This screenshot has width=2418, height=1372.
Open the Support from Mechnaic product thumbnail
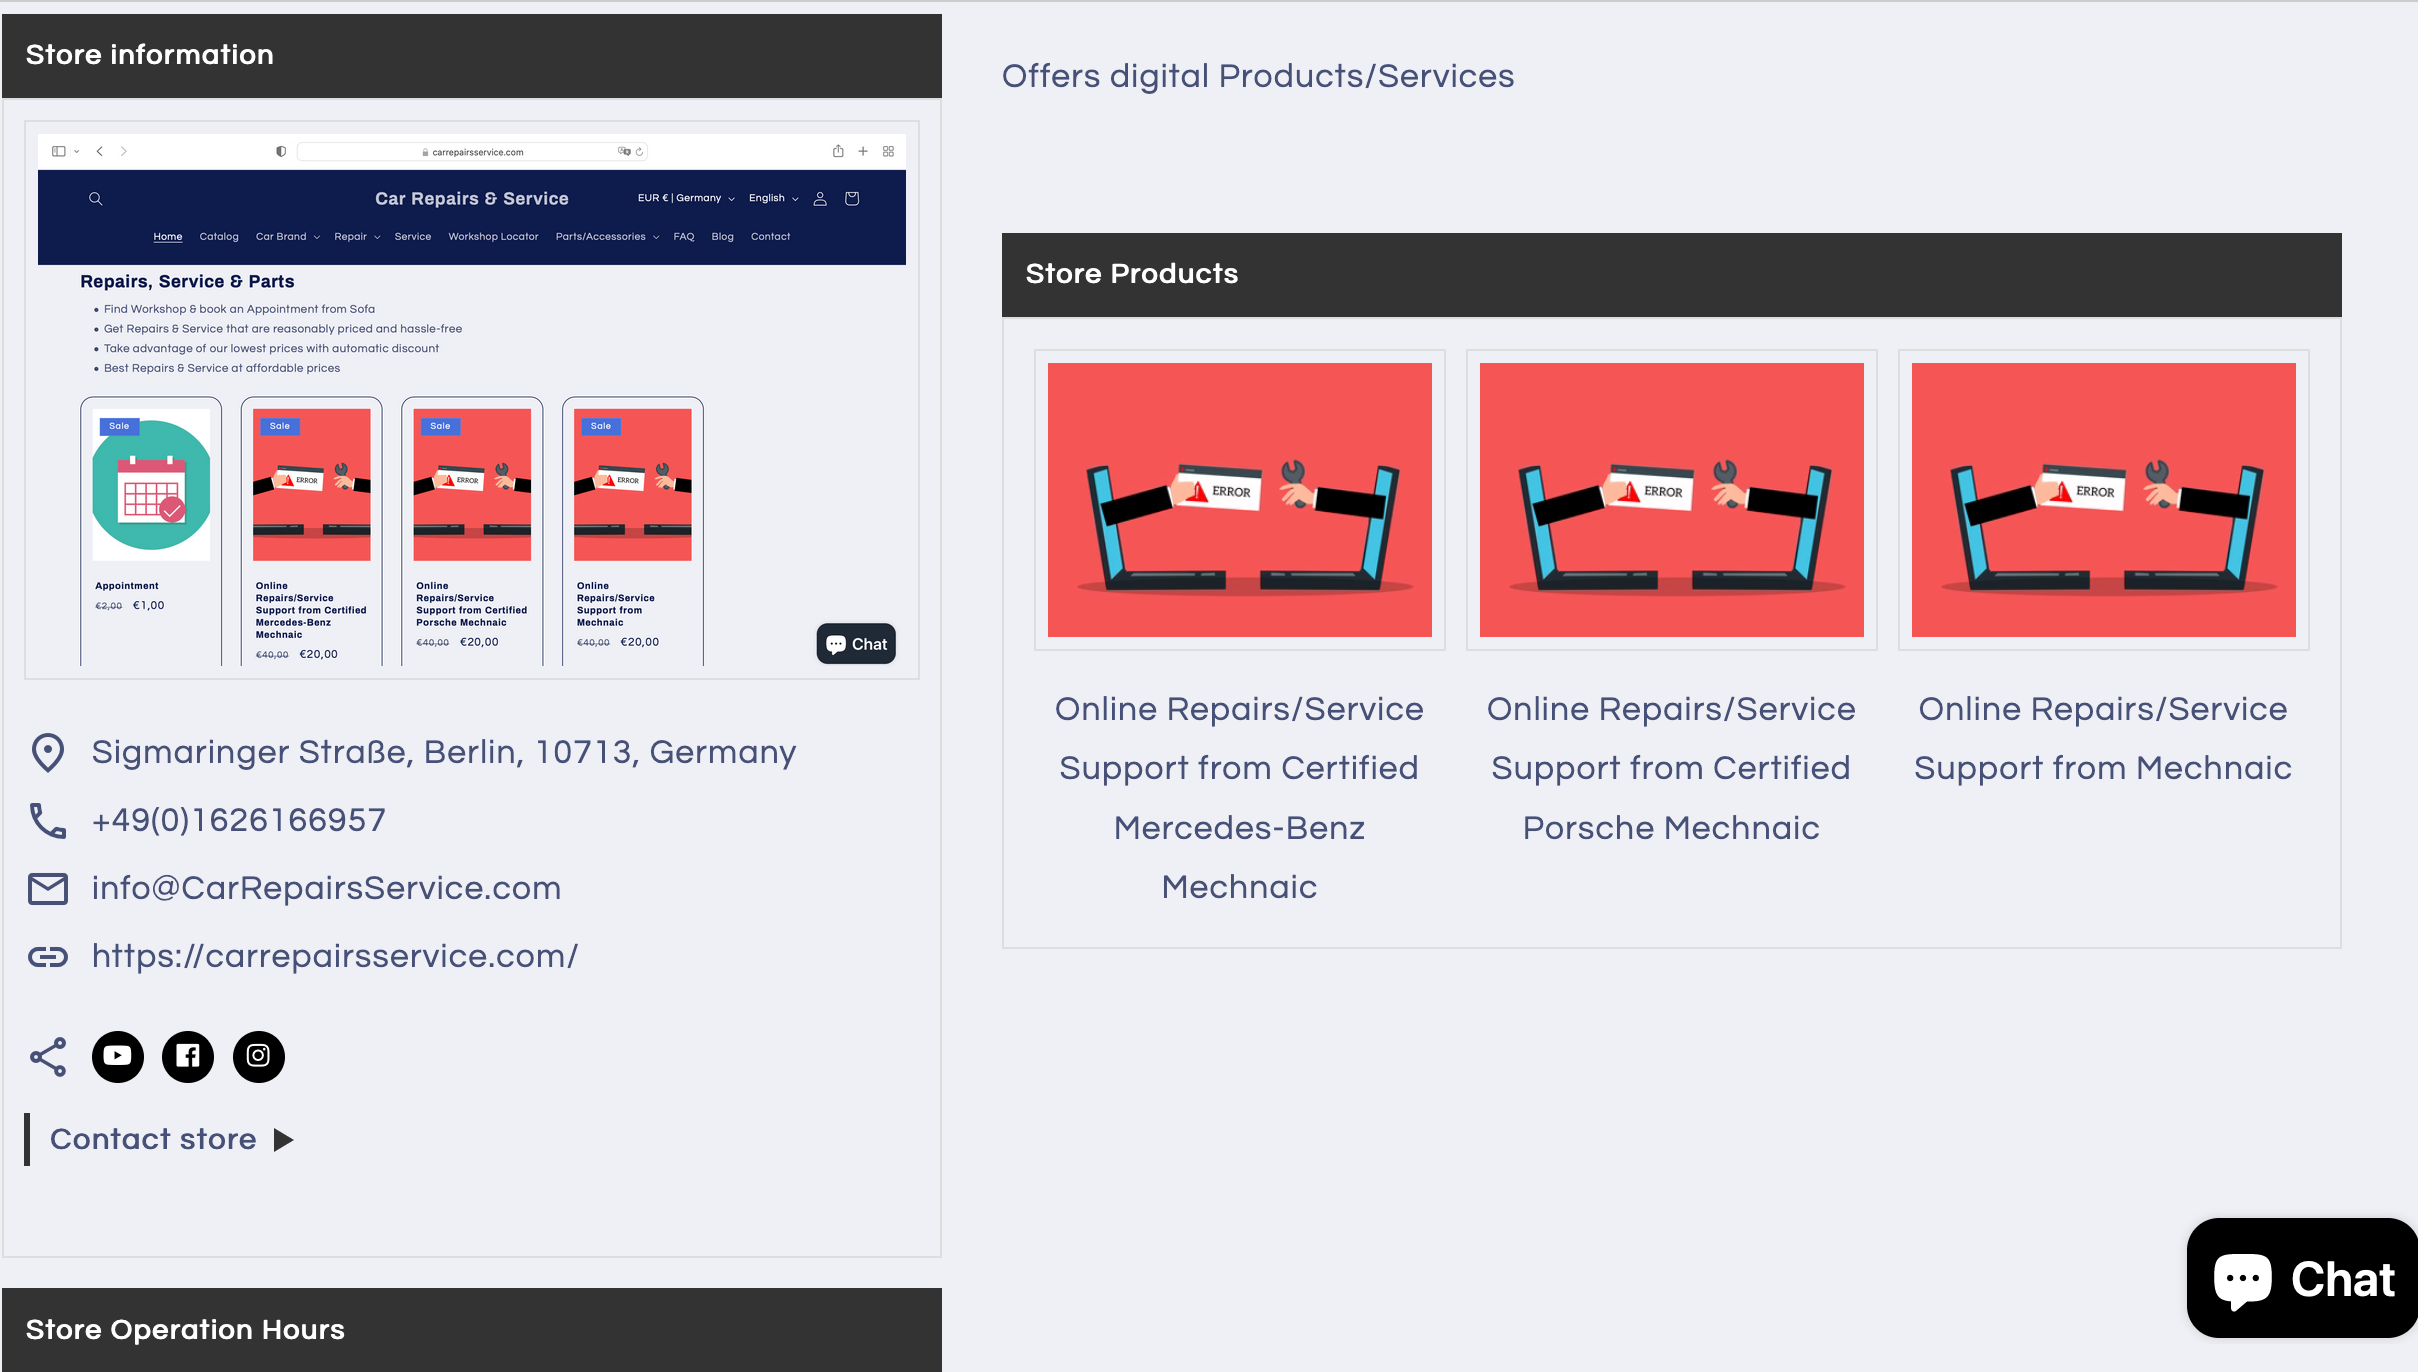pyautogui.click(x=2103, y=500)
